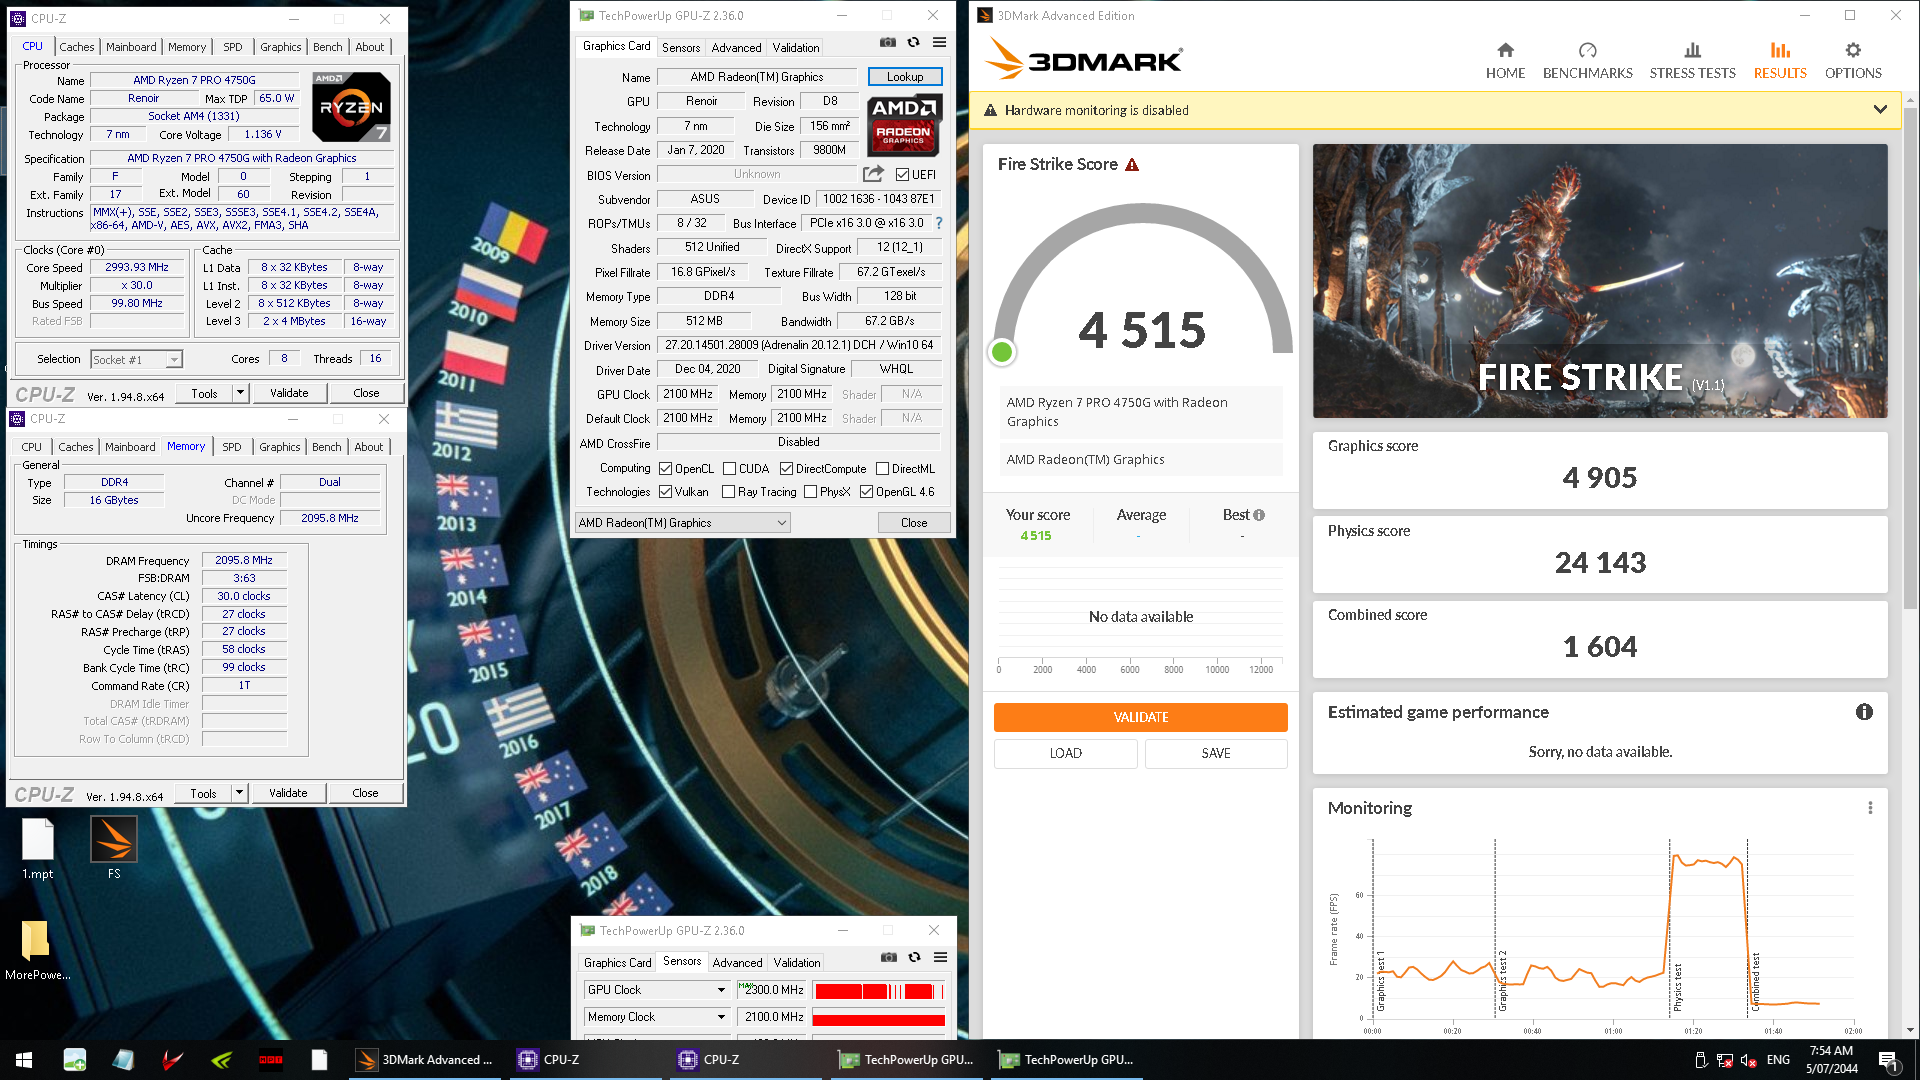Screen dimensions: 1920x1080
Task: Open Windows Start menu
Action: click(x=24, y=1060)
